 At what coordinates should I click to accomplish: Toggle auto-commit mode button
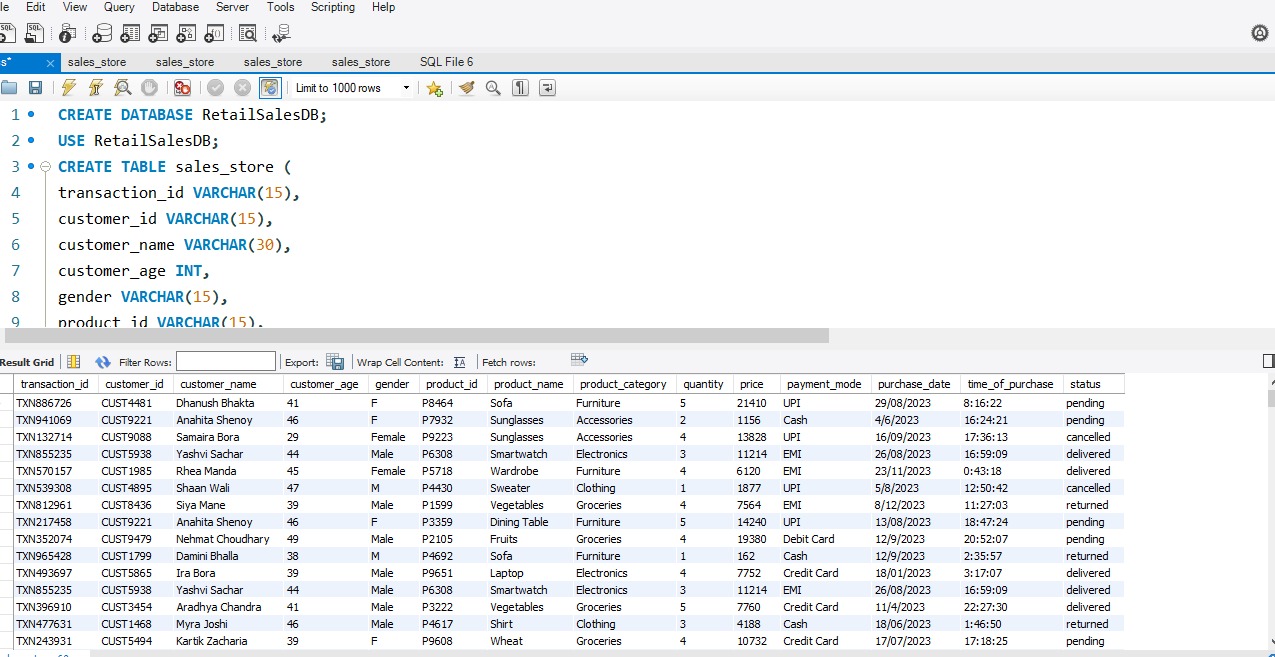tap(270, 88)
